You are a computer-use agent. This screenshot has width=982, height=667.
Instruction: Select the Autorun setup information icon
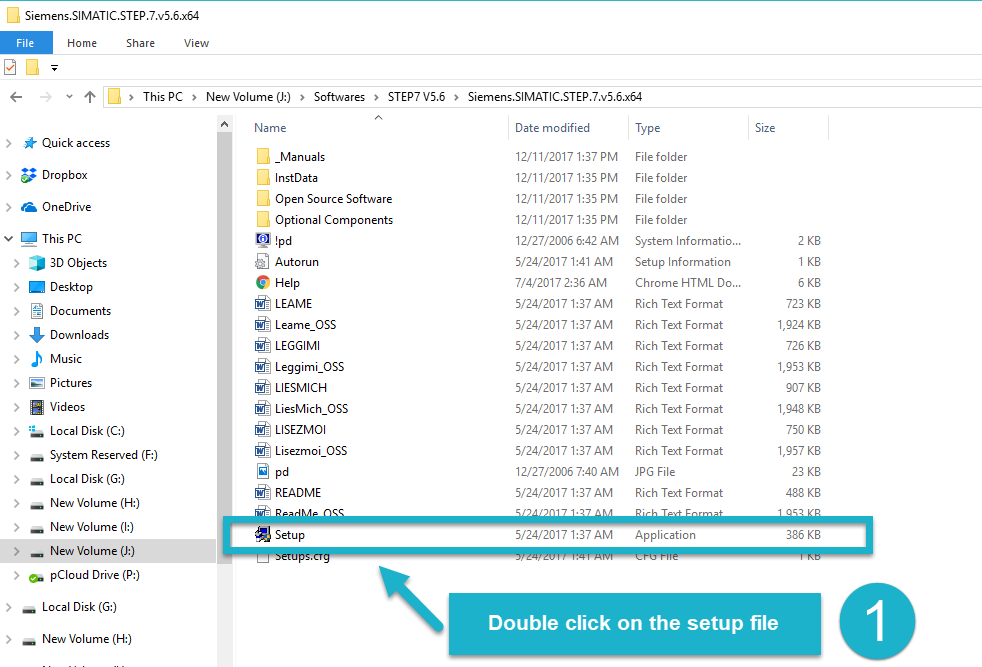263,262
